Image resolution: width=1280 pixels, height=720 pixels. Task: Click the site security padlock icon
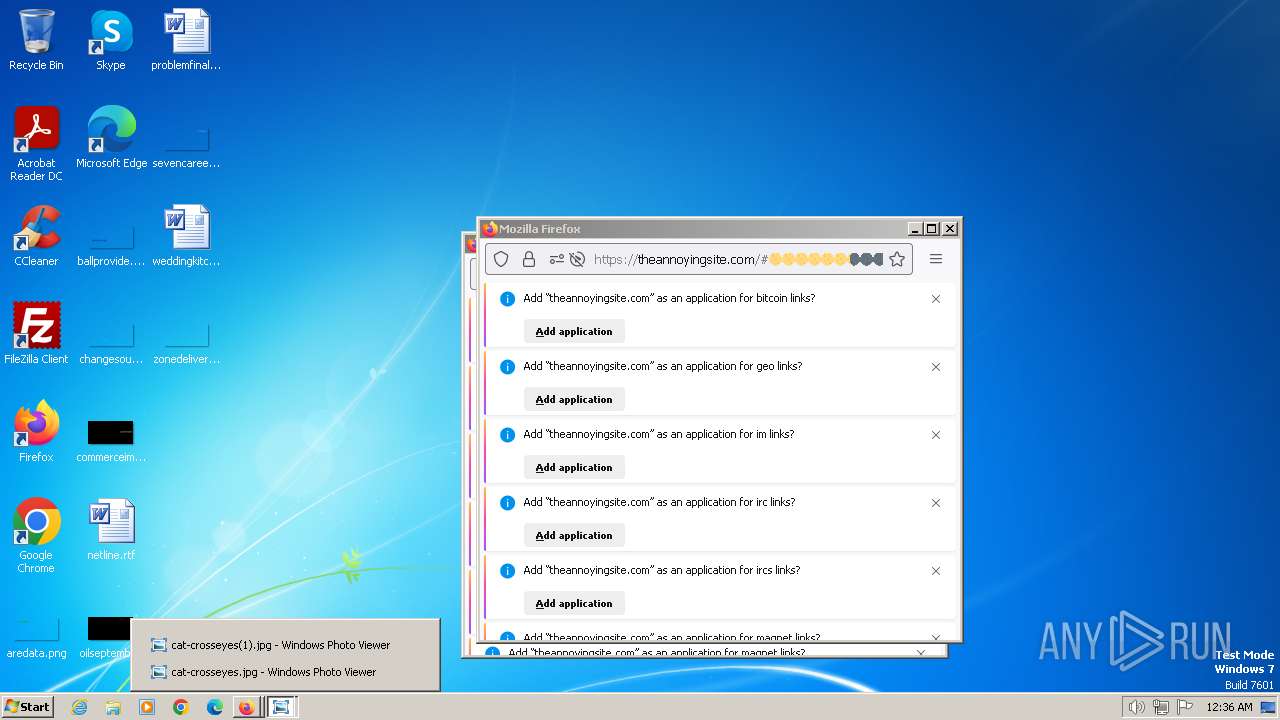click(529, 259)
